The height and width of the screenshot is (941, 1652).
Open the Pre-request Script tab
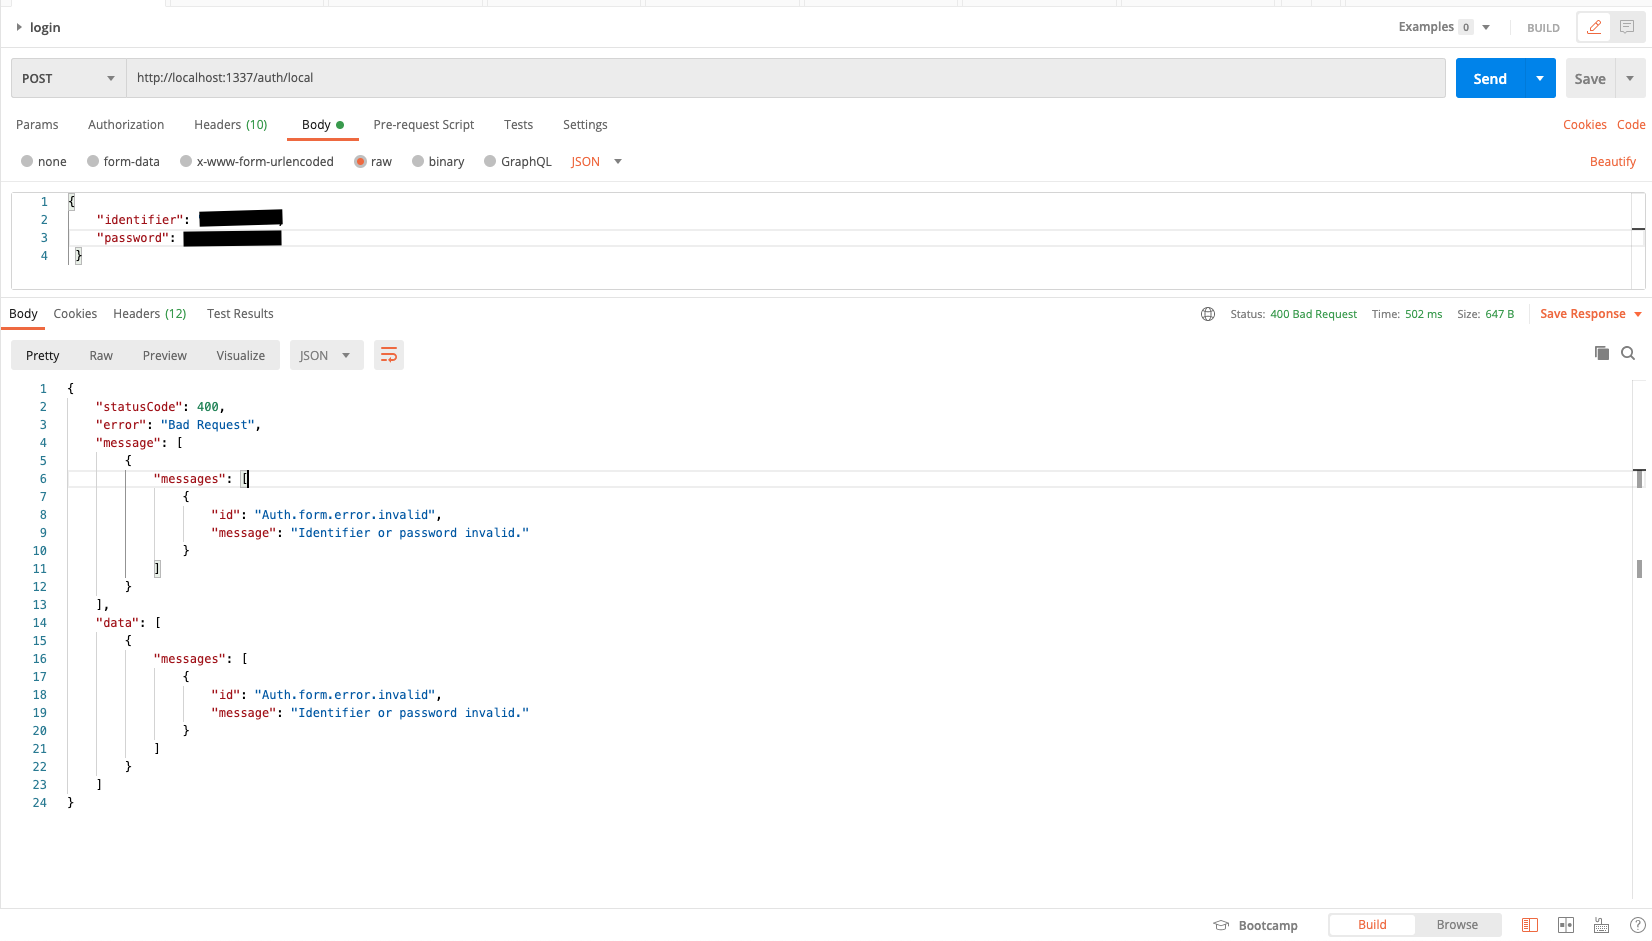tap(424, 125)
